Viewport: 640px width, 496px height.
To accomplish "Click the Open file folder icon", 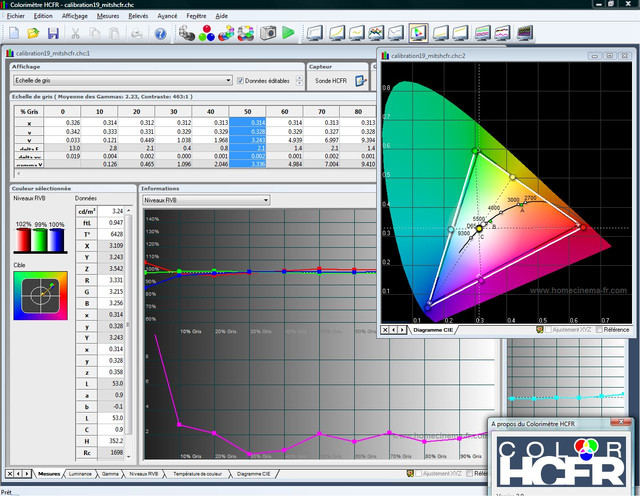I will (x=31, y=33).
